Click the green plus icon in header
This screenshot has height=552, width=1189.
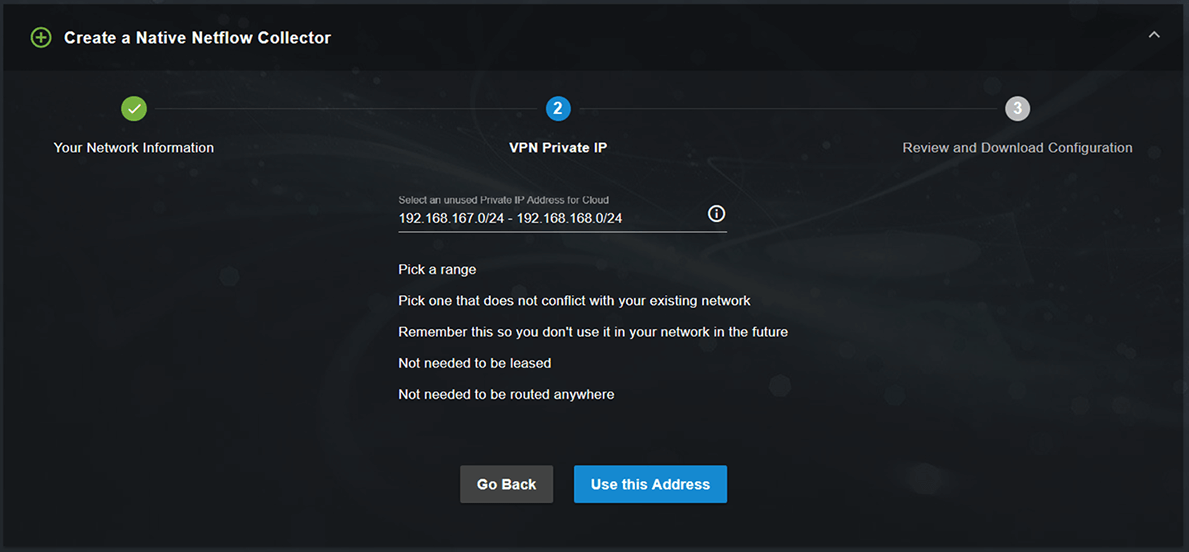pyautogui.click(x=41, y=37)
